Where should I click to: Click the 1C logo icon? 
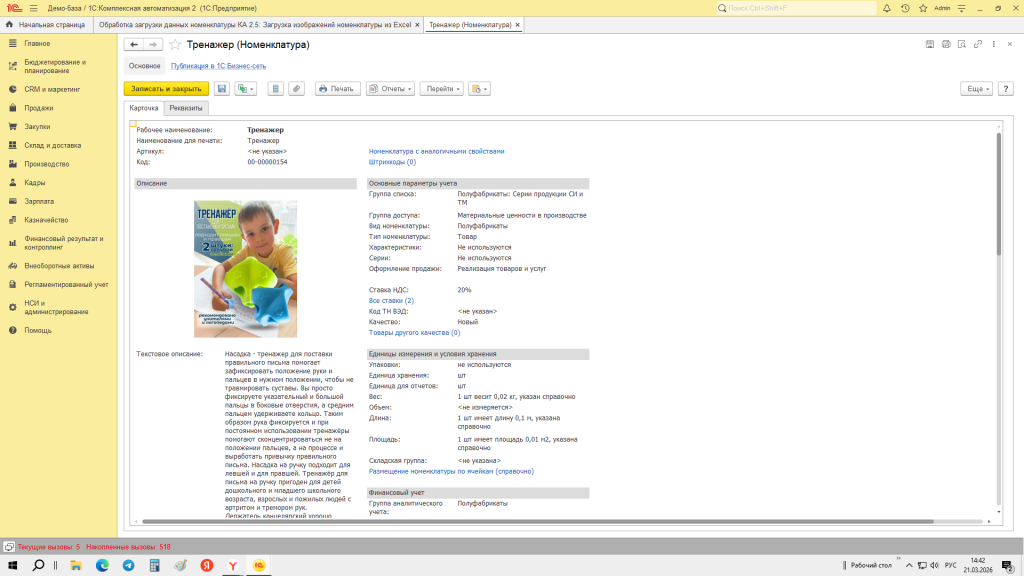[x=14, y=8]
